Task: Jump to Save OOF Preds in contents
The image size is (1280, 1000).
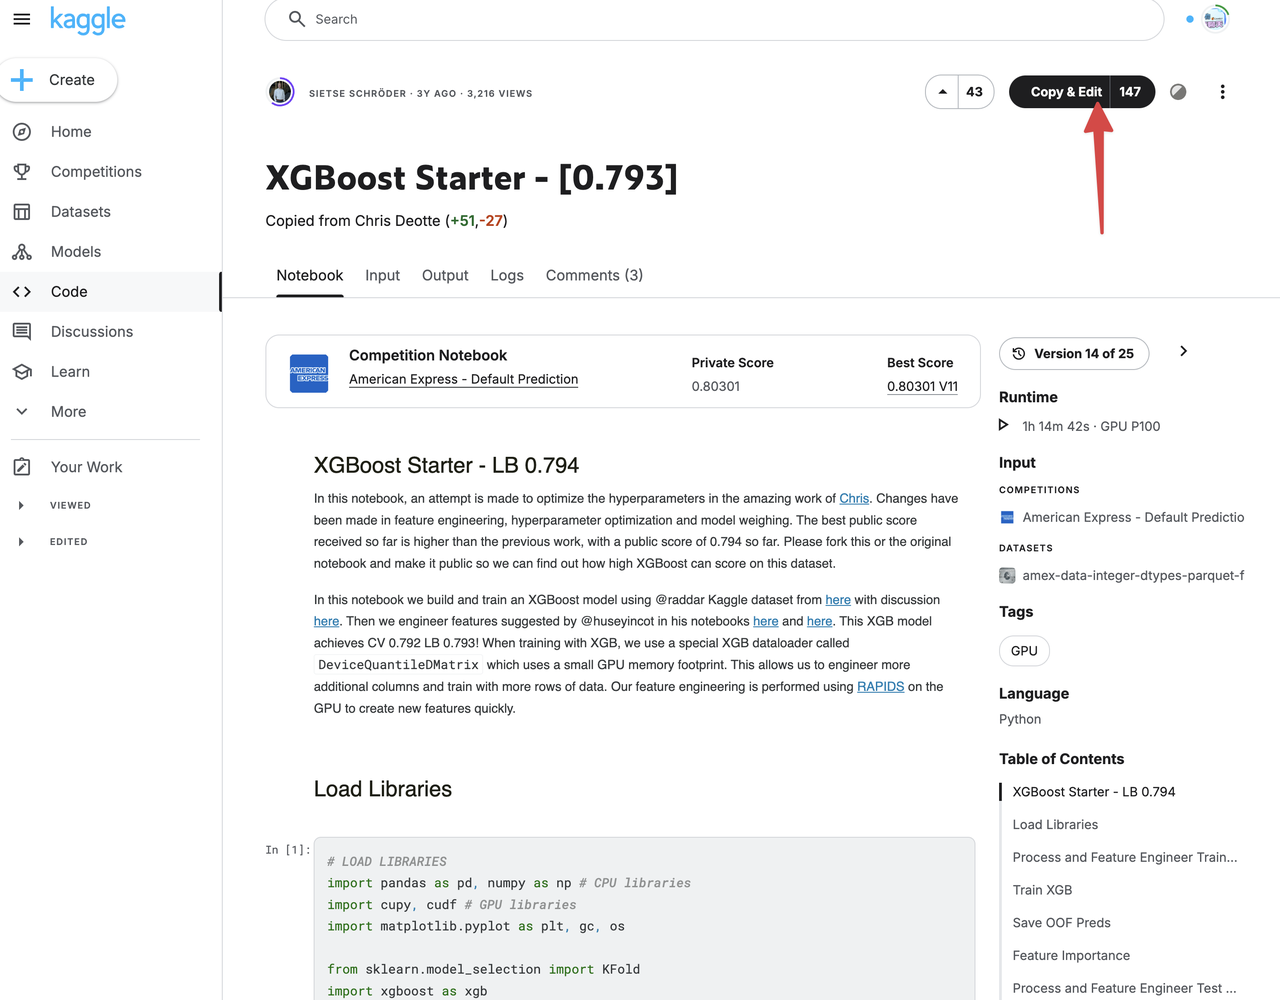Action: [x=1061, y=924]
